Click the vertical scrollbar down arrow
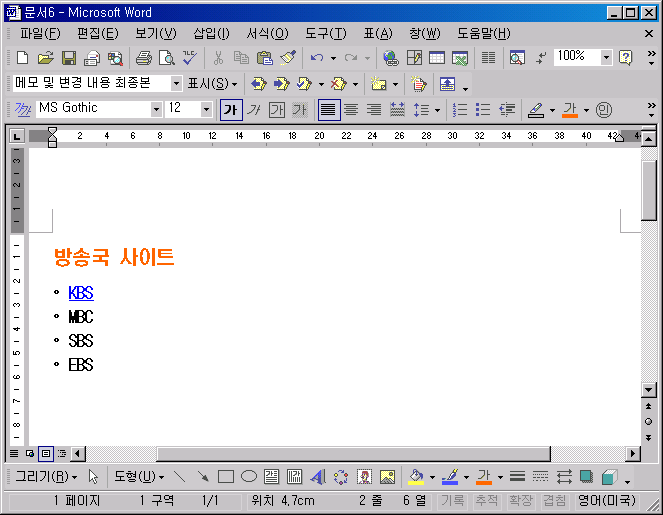Screen dimensions: 663x515 coord(649,389)
